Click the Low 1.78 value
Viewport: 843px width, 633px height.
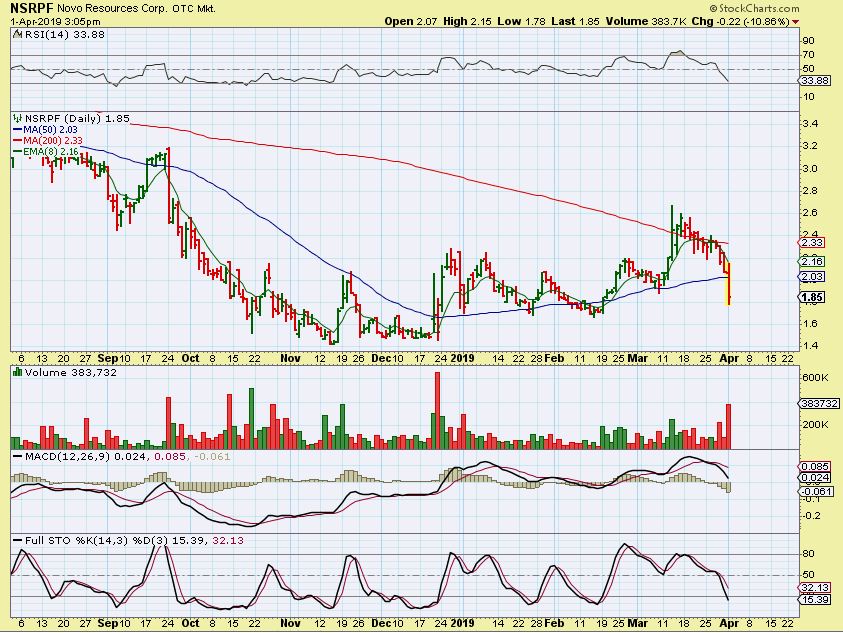521,22
